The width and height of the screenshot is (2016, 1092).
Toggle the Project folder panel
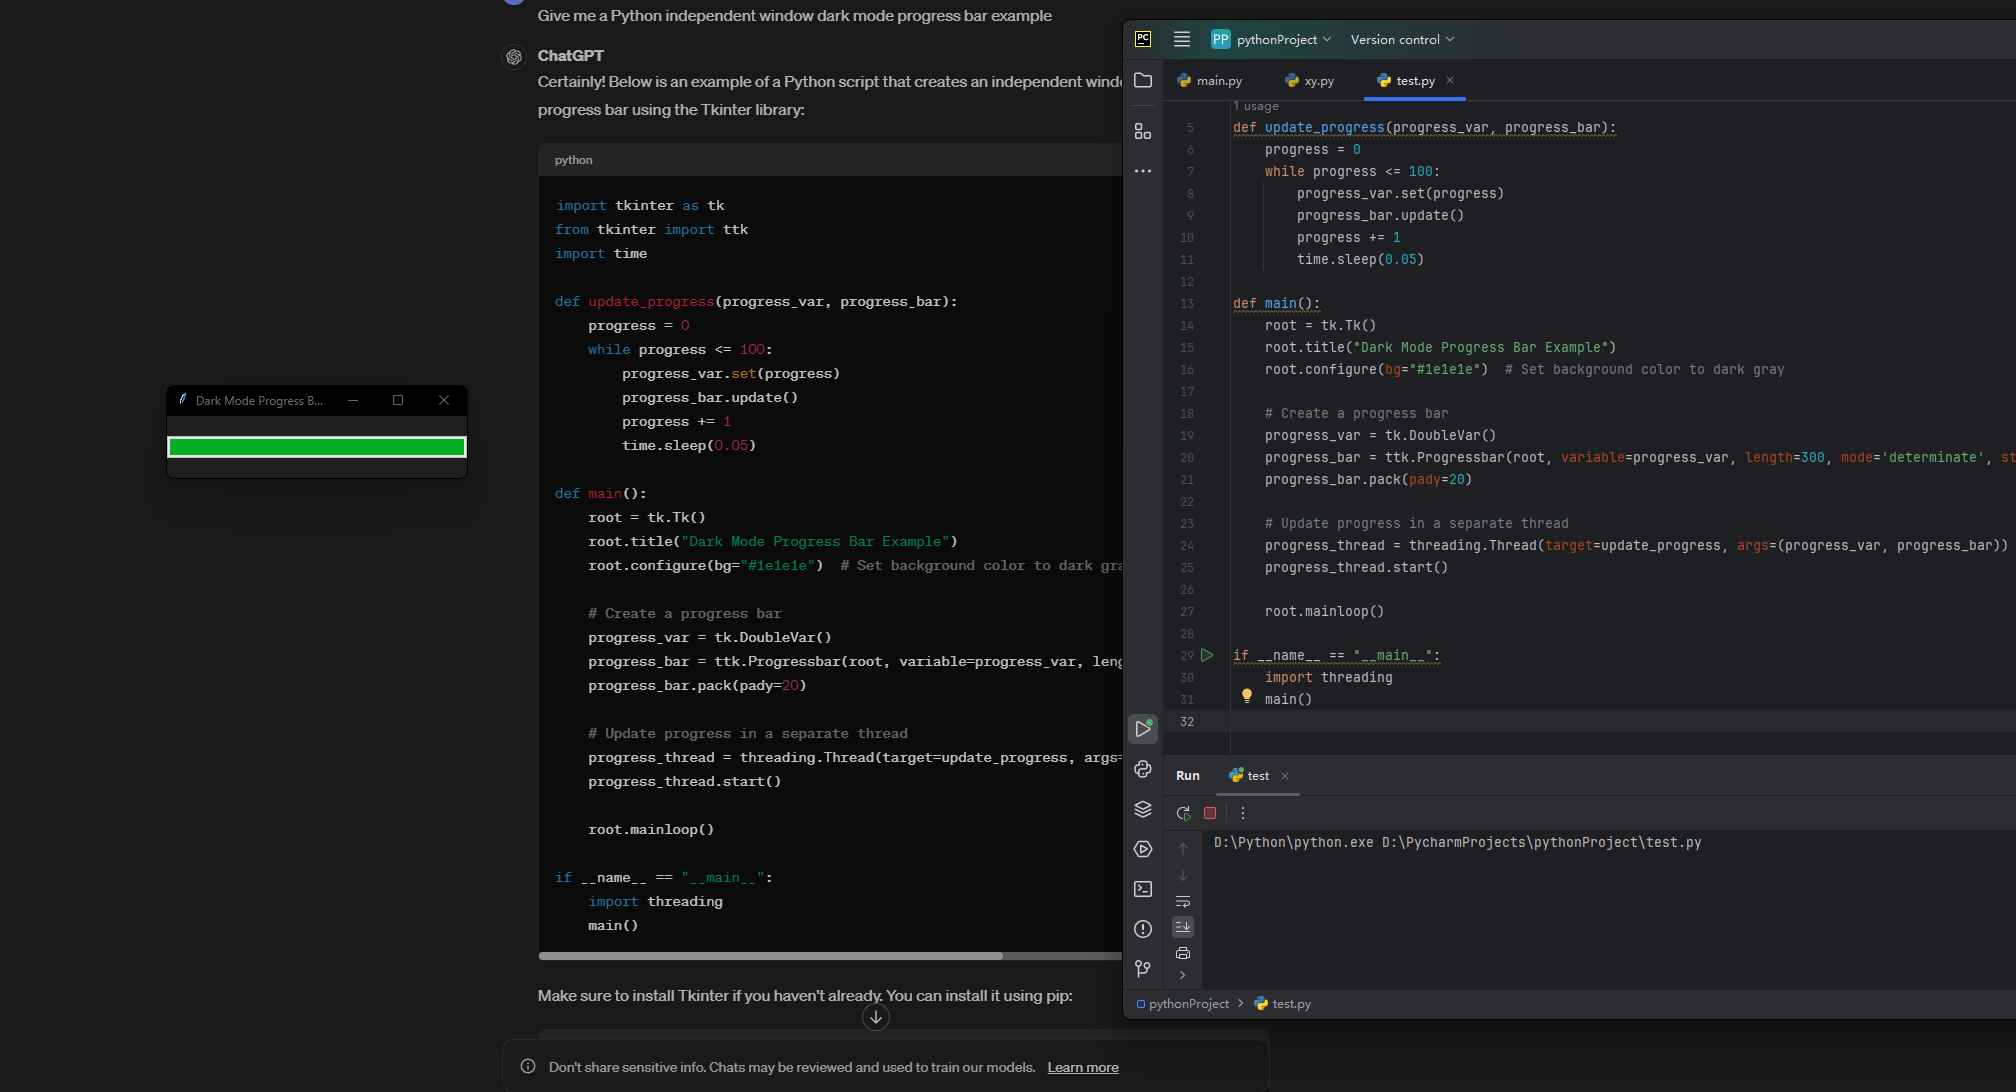tap(1143, 80)
